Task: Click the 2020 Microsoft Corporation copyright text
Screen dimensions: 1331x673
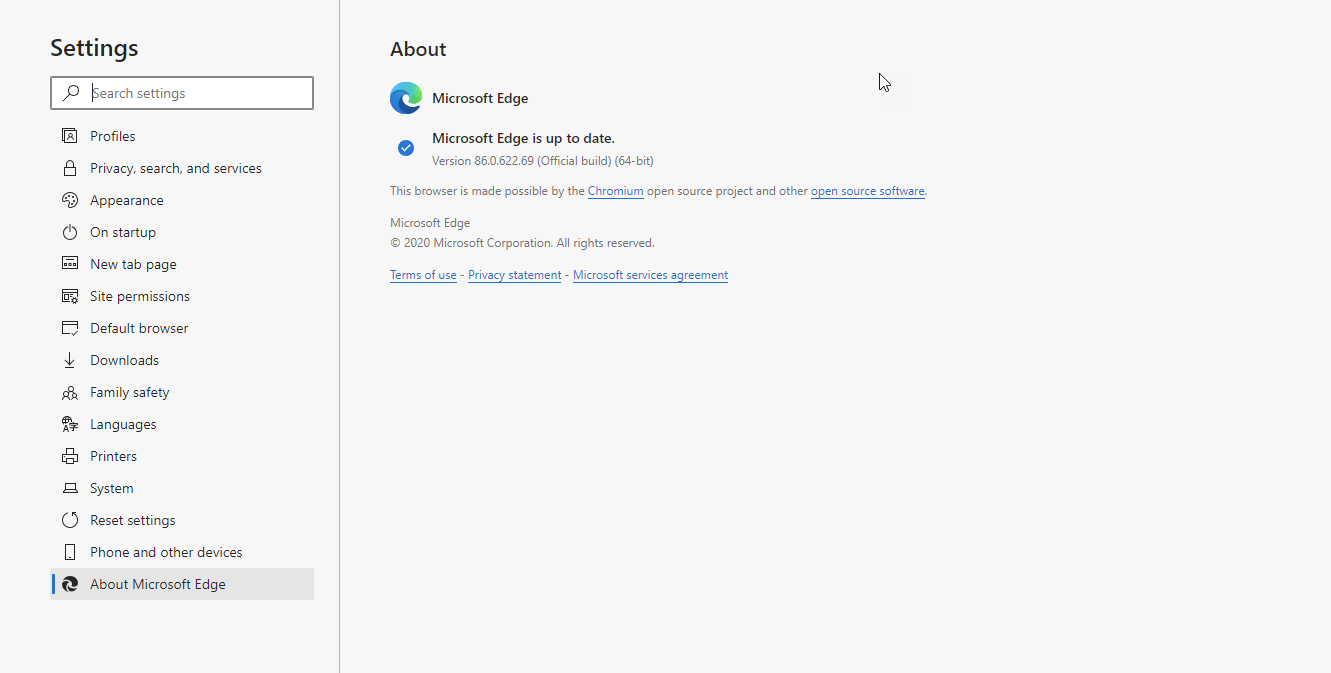Action: click(x=522, y=243)
